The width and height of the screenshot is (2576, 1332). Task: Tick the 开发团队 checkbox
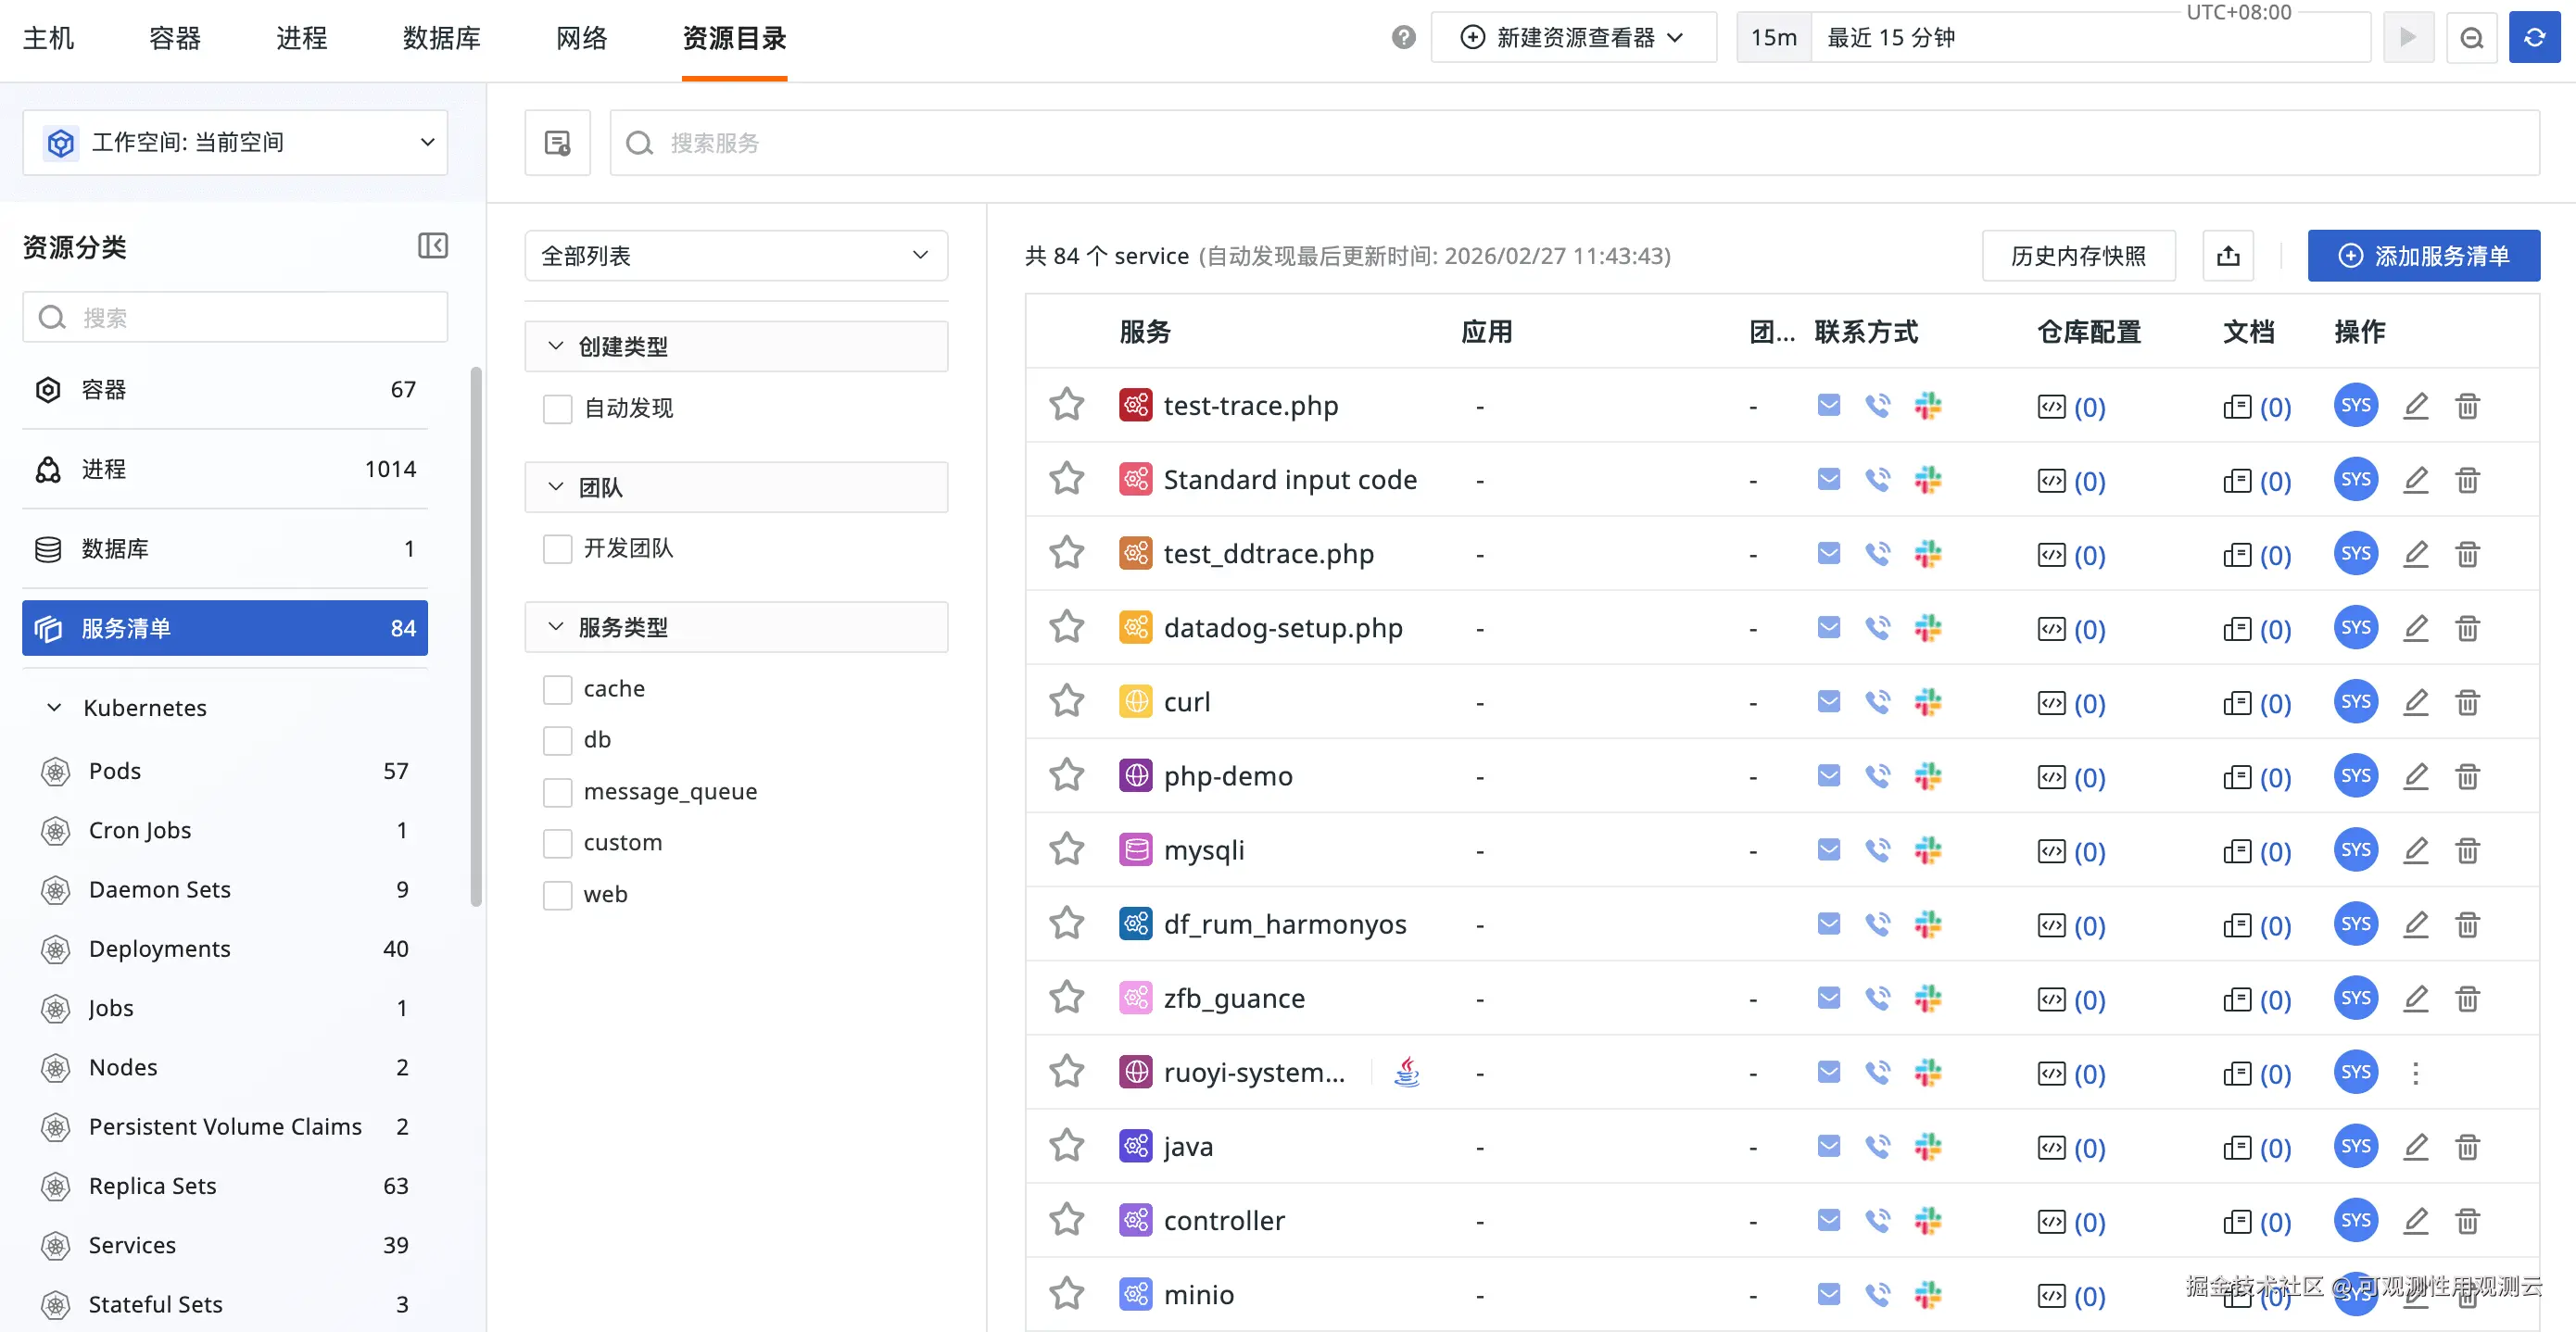[557, 548]
